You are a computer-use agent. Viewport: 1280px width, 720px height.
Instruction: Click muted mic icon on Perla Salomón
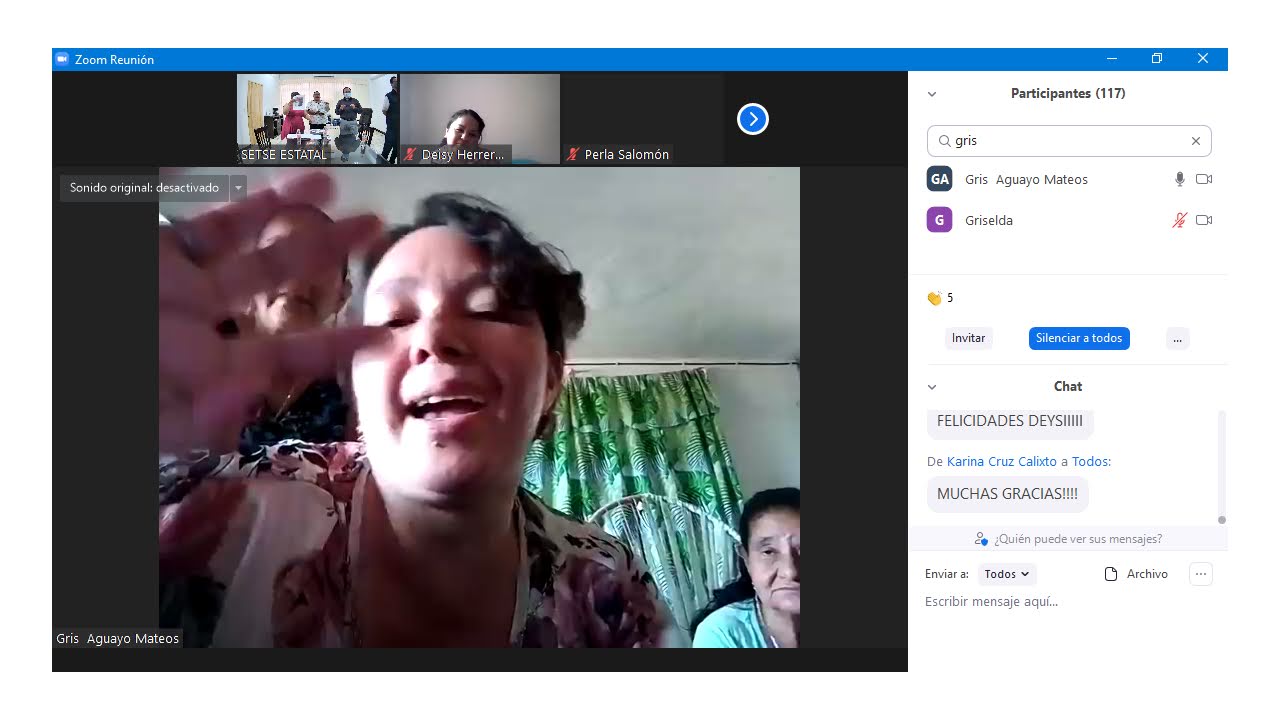click(573, 155)
